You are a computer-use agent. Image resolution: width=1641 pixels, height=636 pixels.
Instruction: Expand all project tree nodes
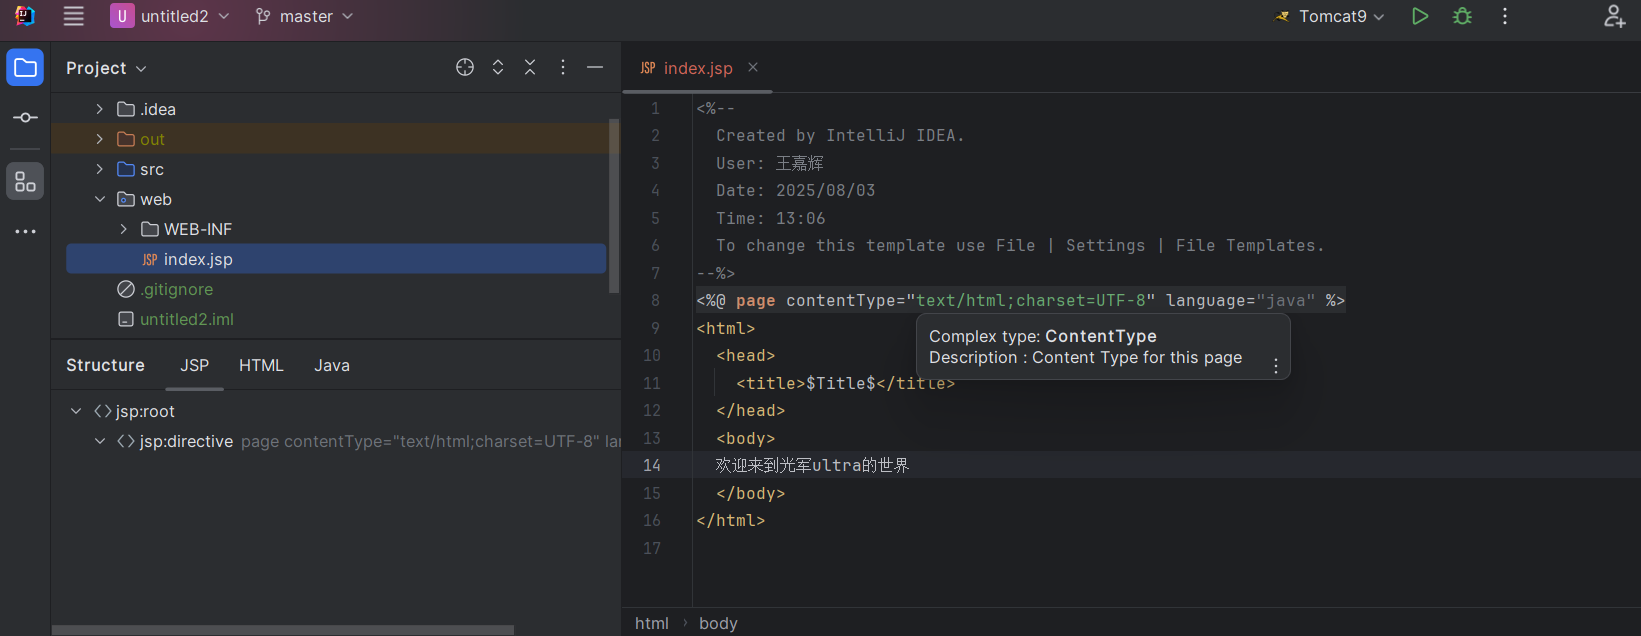(x=498, y=67)
